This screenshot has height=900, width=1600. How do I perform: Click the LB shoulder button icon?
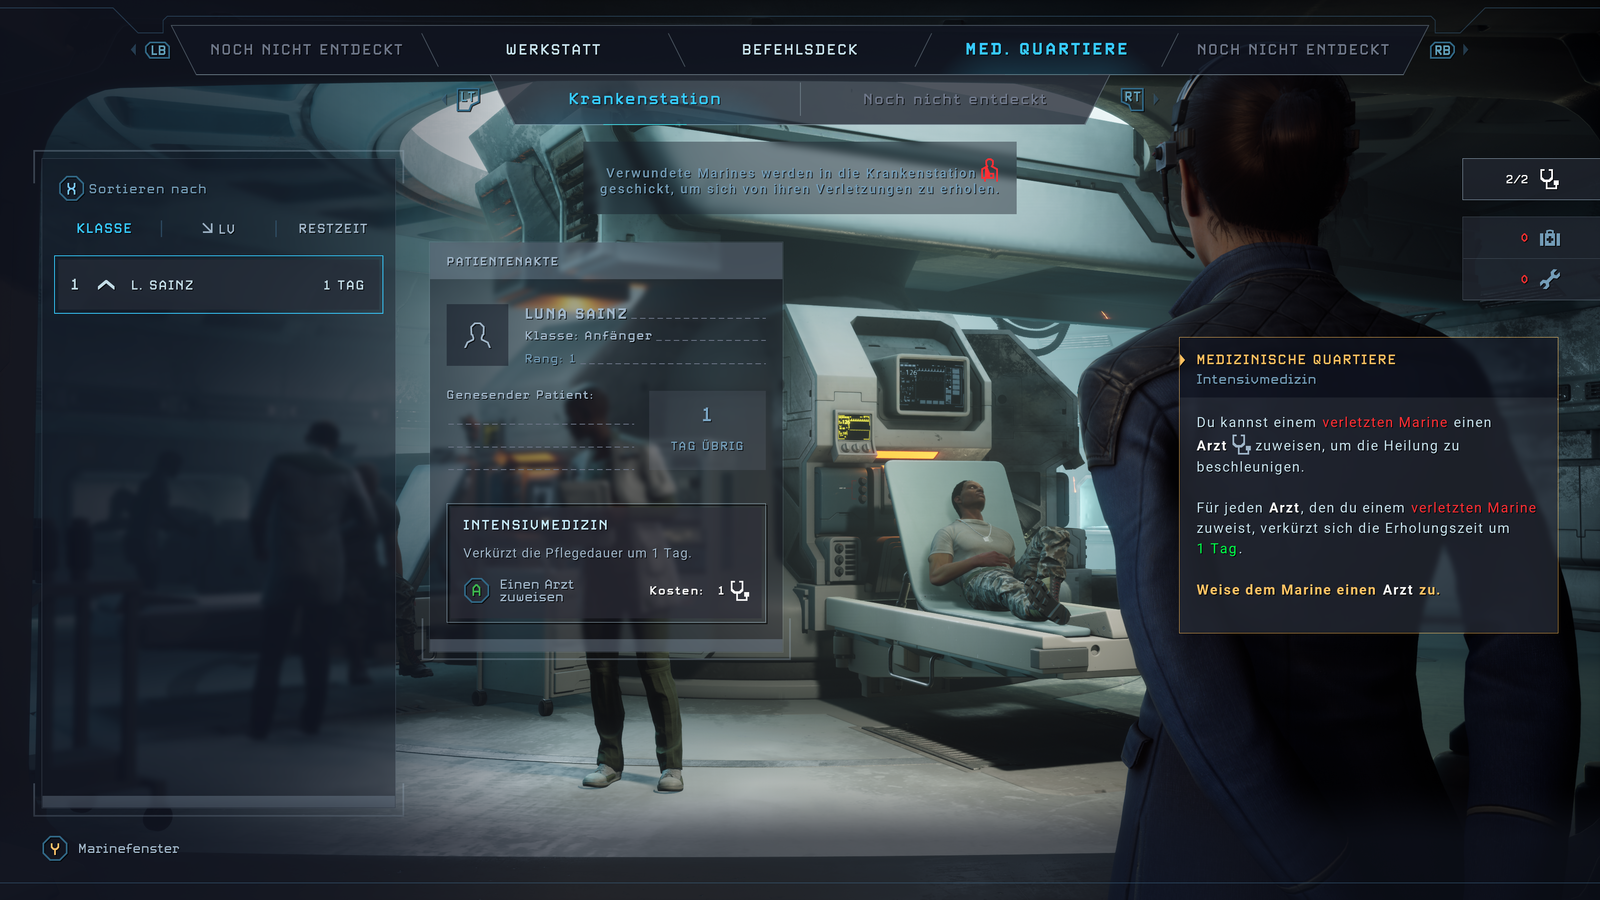click(158, 50)
